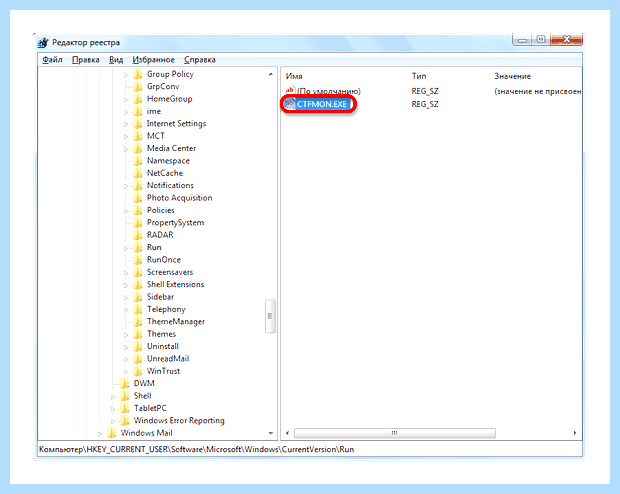Image resolution: width=620 pixels, height=494 pixels.
Task: Select the TabletPC tree key
Action: [x=150, y=408]
